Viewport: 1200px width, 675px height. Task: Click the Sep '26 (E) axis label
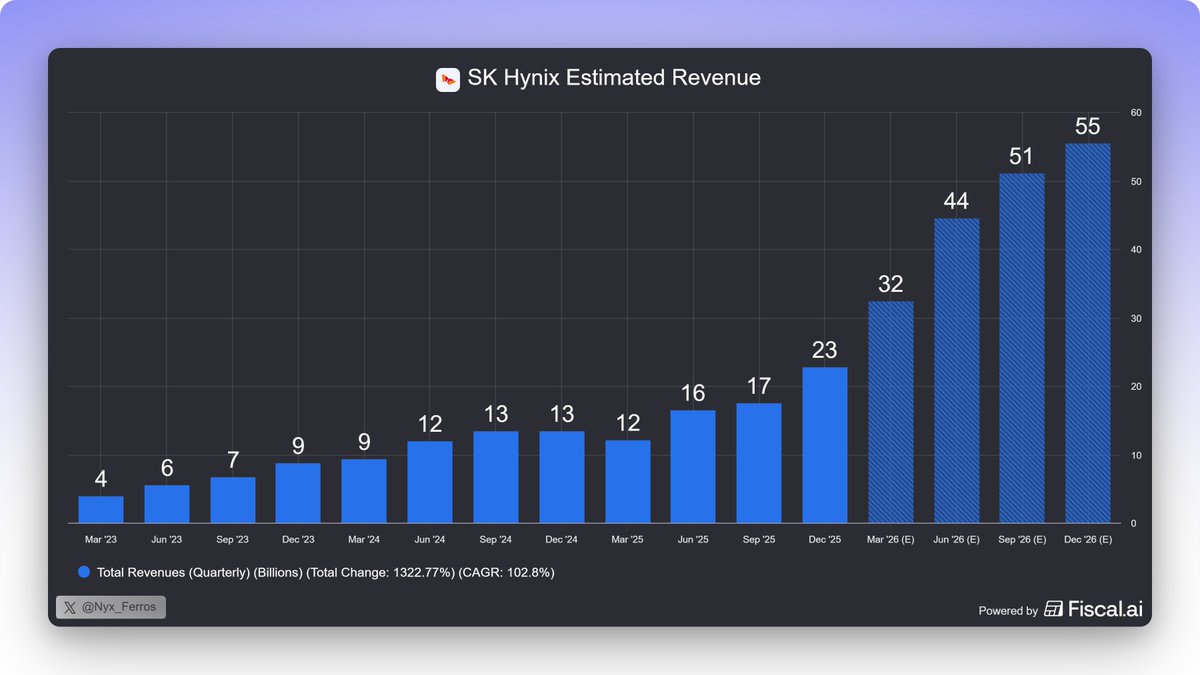1022,539
